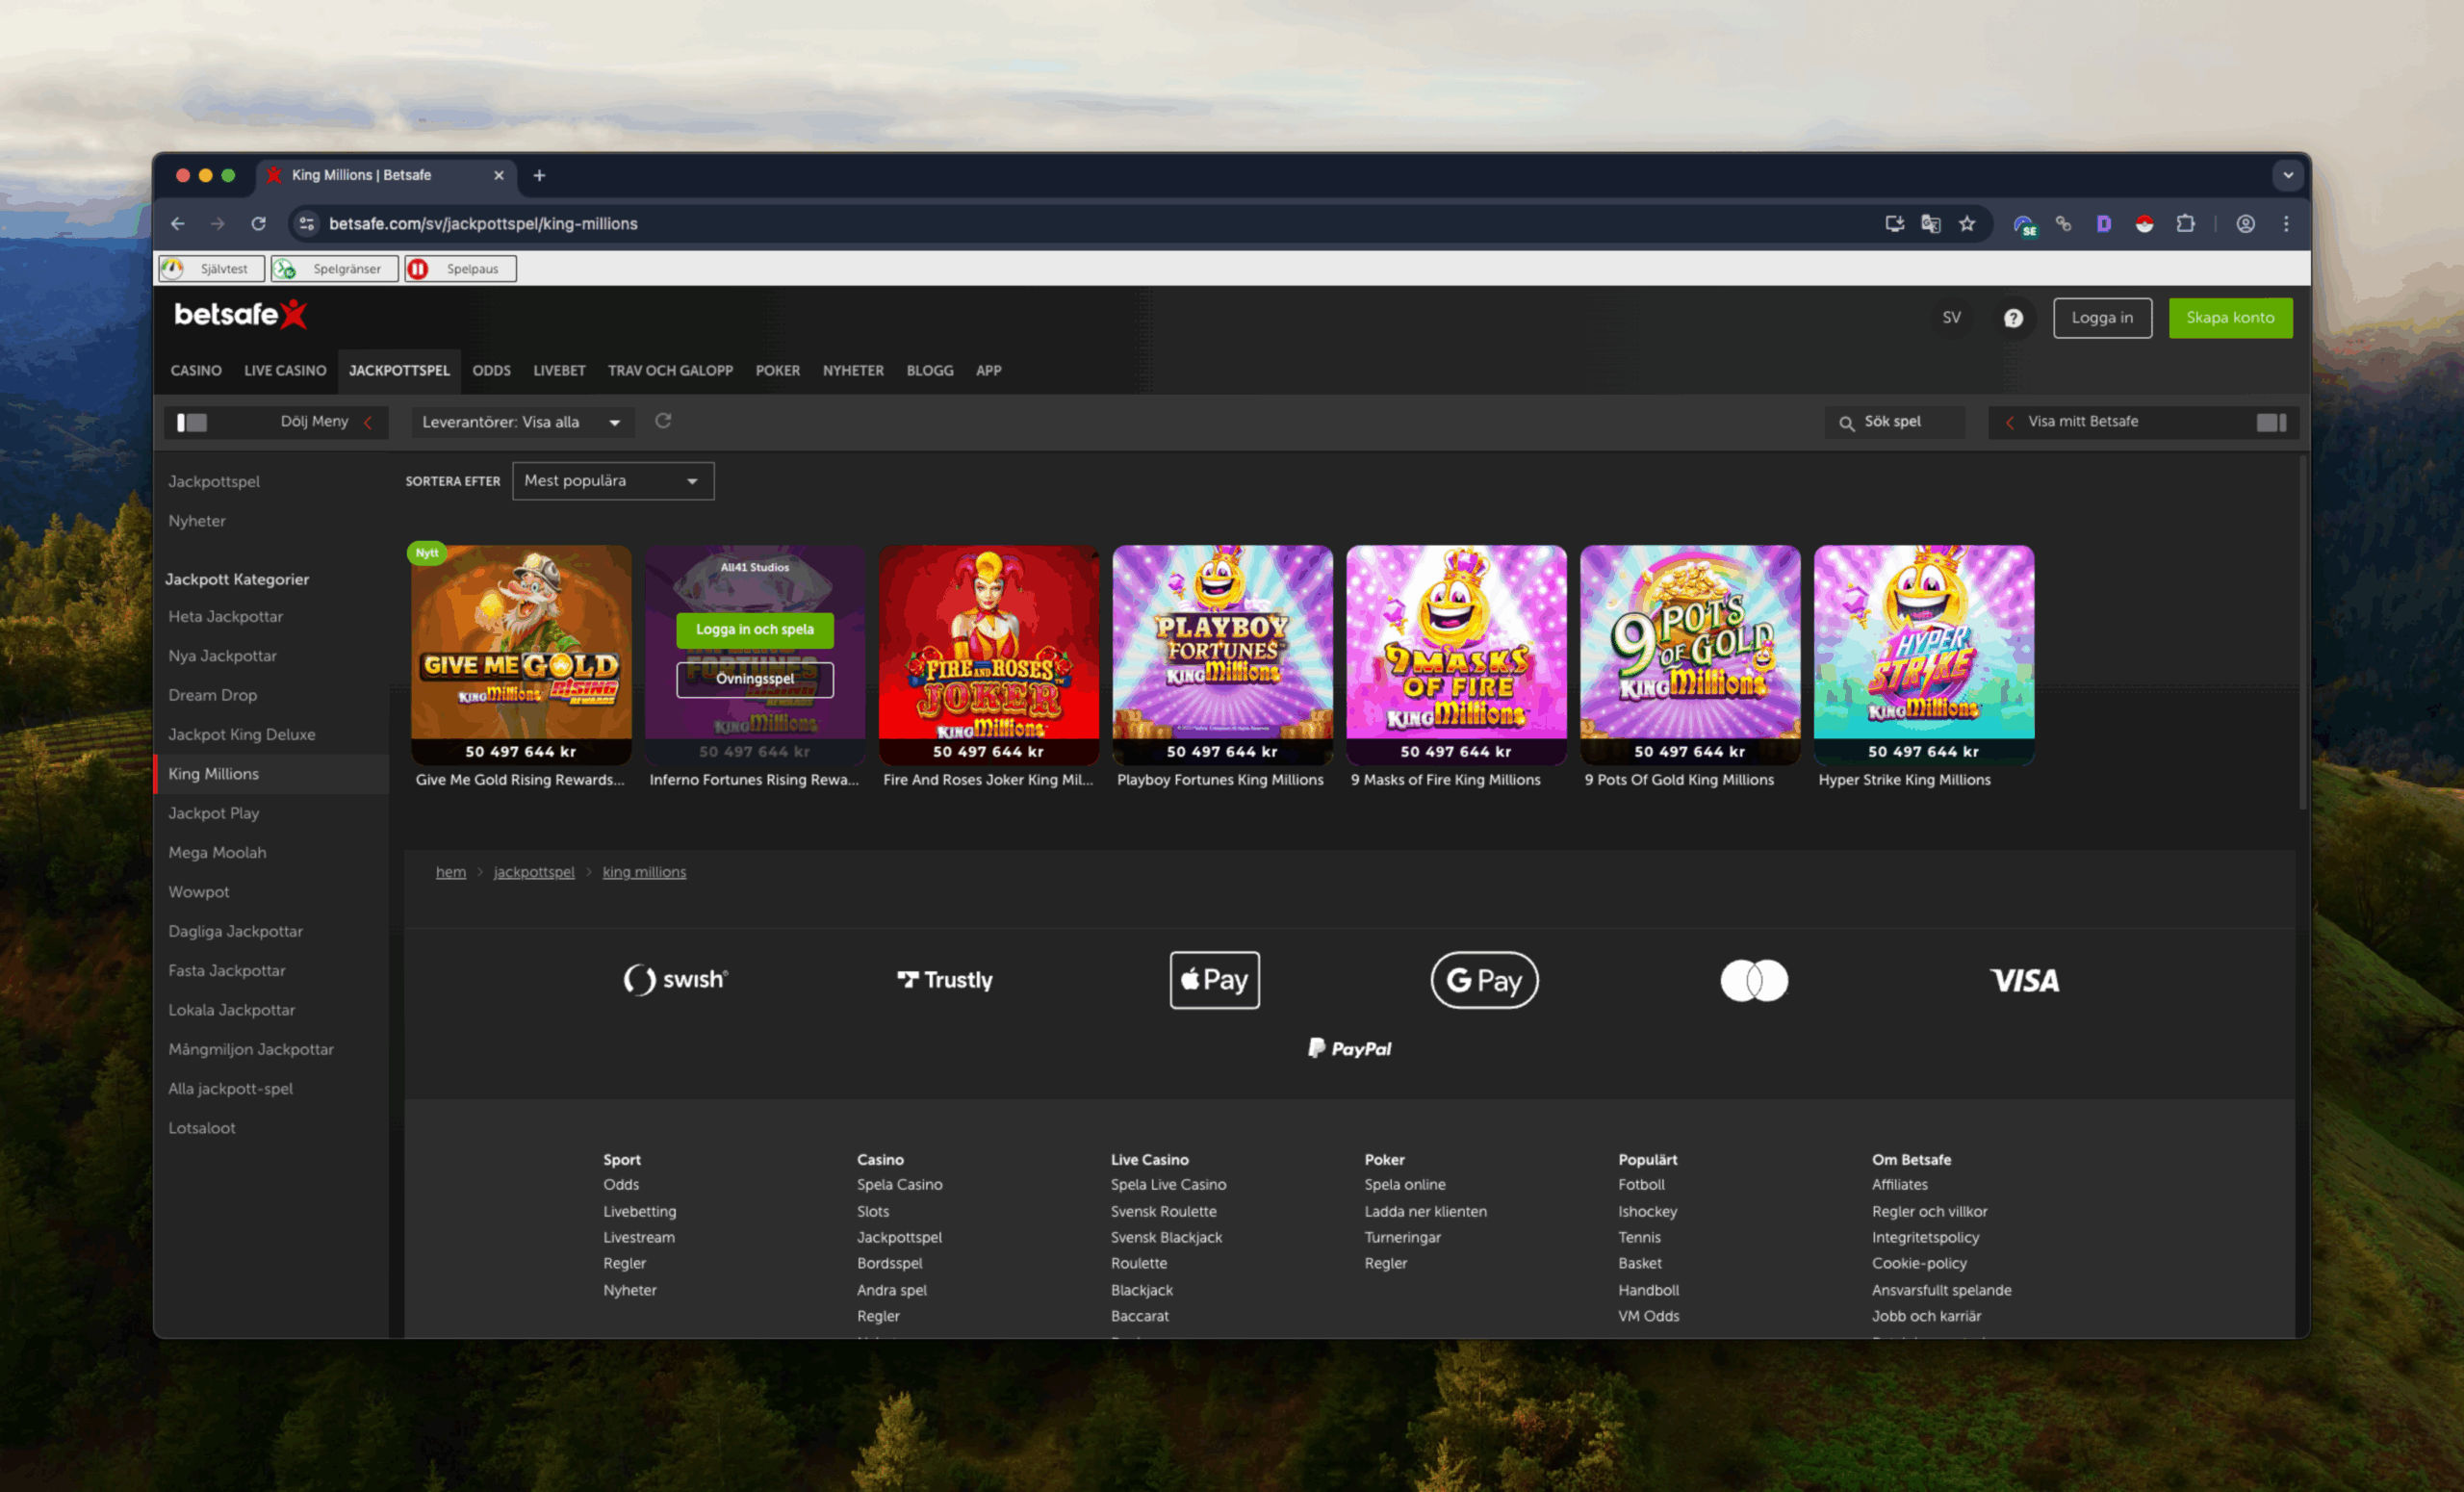Bookmark this page with star icon

click(1967, 224)
